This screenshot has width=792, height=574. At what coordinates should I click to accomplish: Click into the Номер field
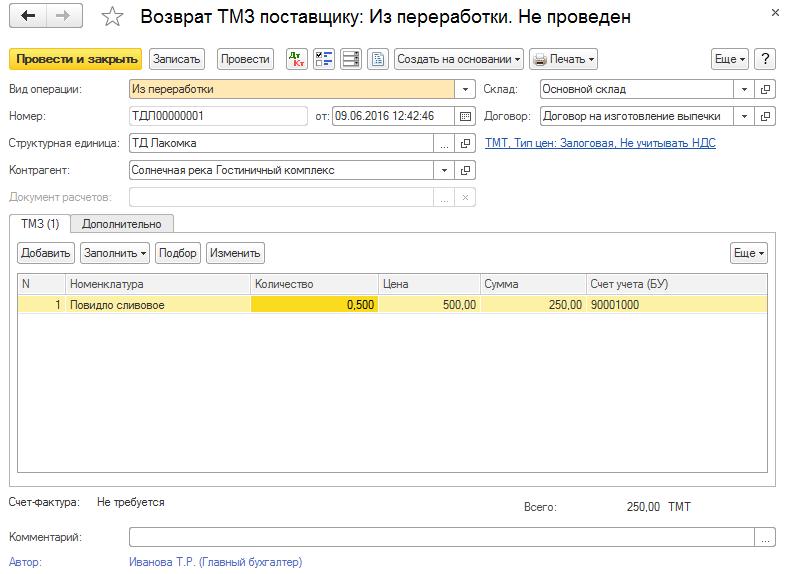(x=218, y=116)
